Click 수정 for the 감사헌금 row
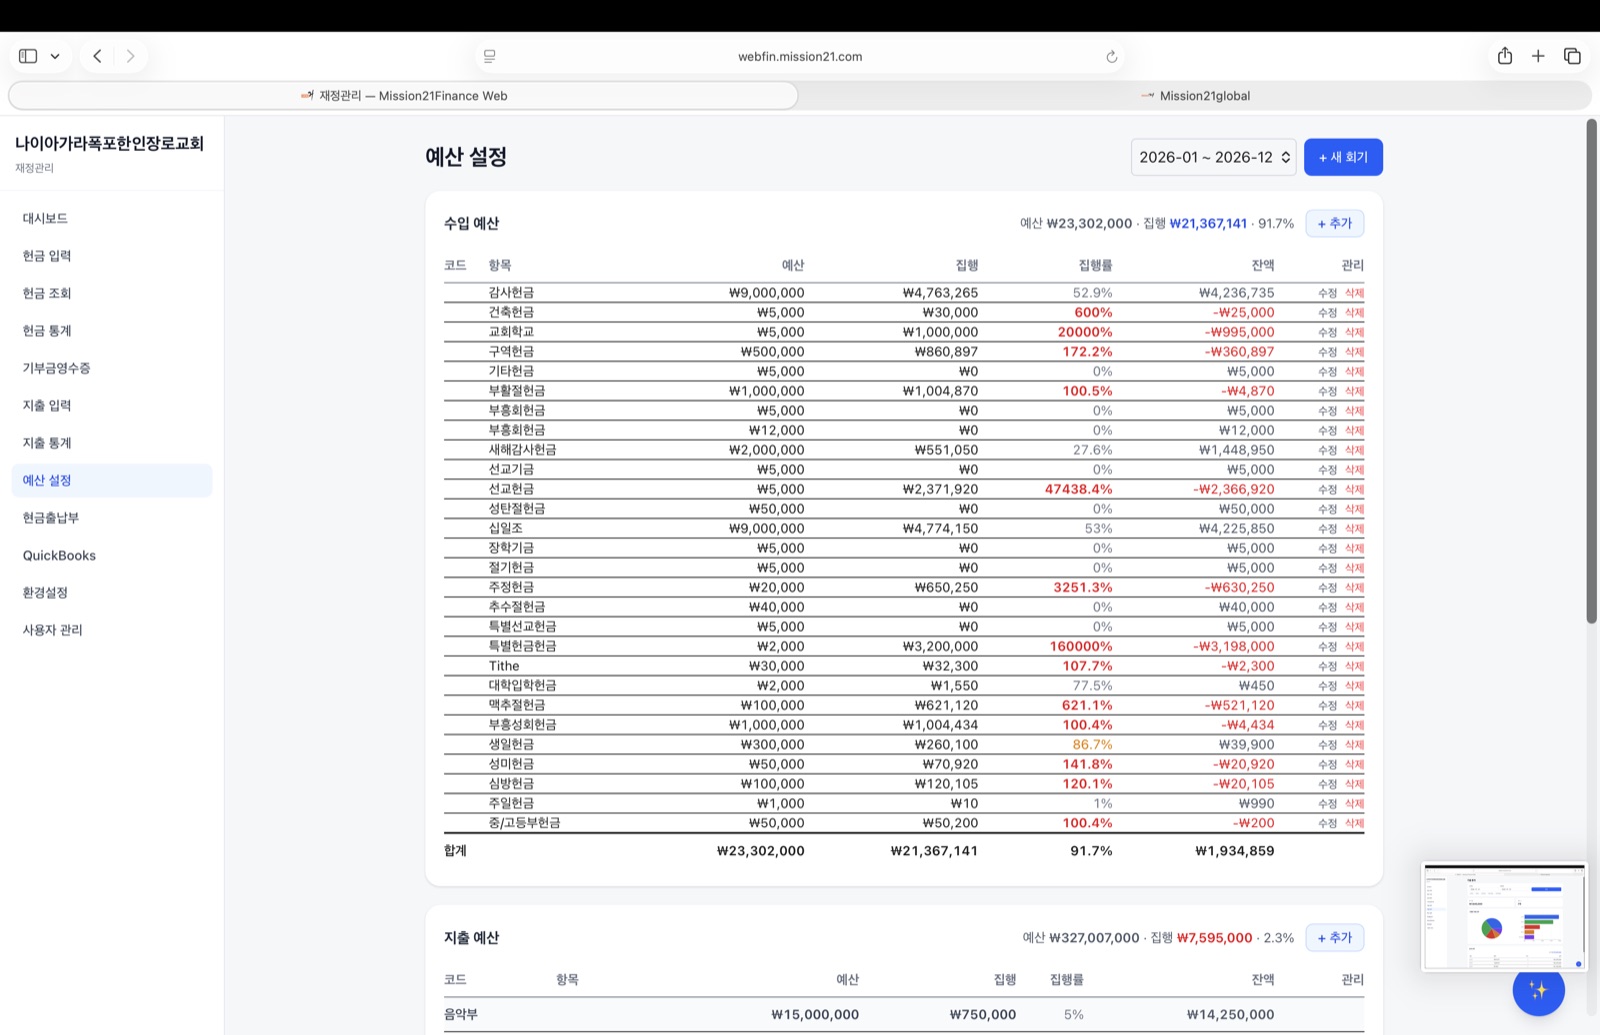1600x1035 pixels. tap(1327, 293)
